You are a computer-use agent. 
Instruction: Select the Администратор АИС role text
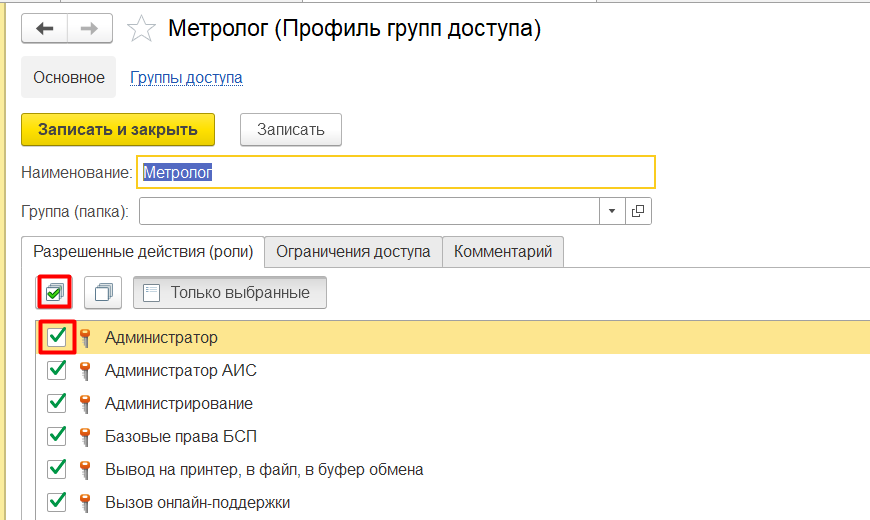tap(181, 370)
